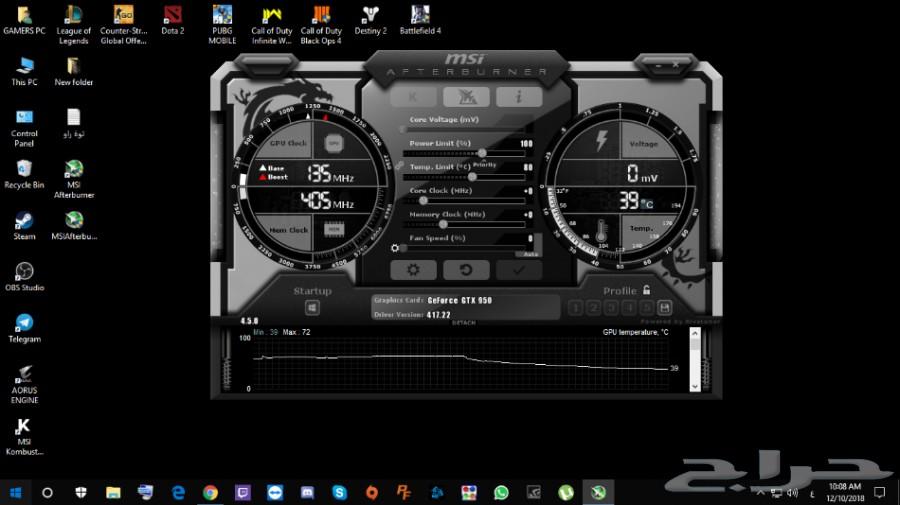Open Google Chrome from the taskbar
The image size is (900, 505).
210,492
